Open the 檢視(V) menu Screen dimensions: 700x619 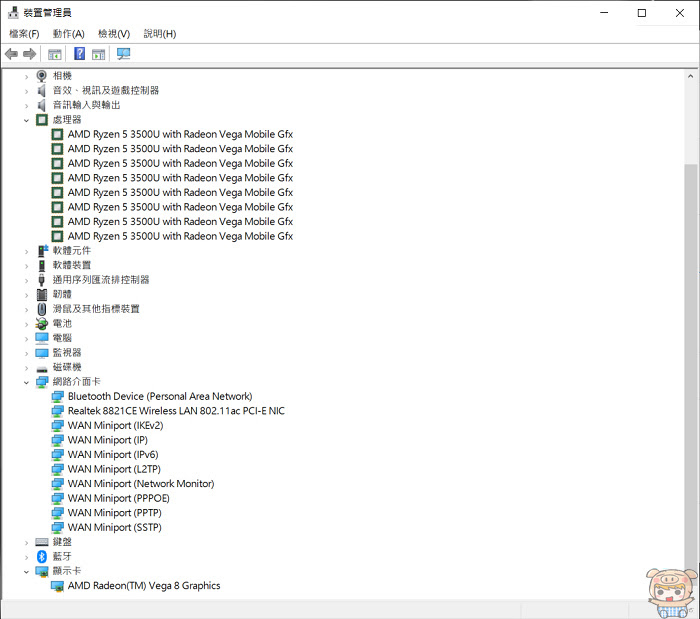(114, 34)
